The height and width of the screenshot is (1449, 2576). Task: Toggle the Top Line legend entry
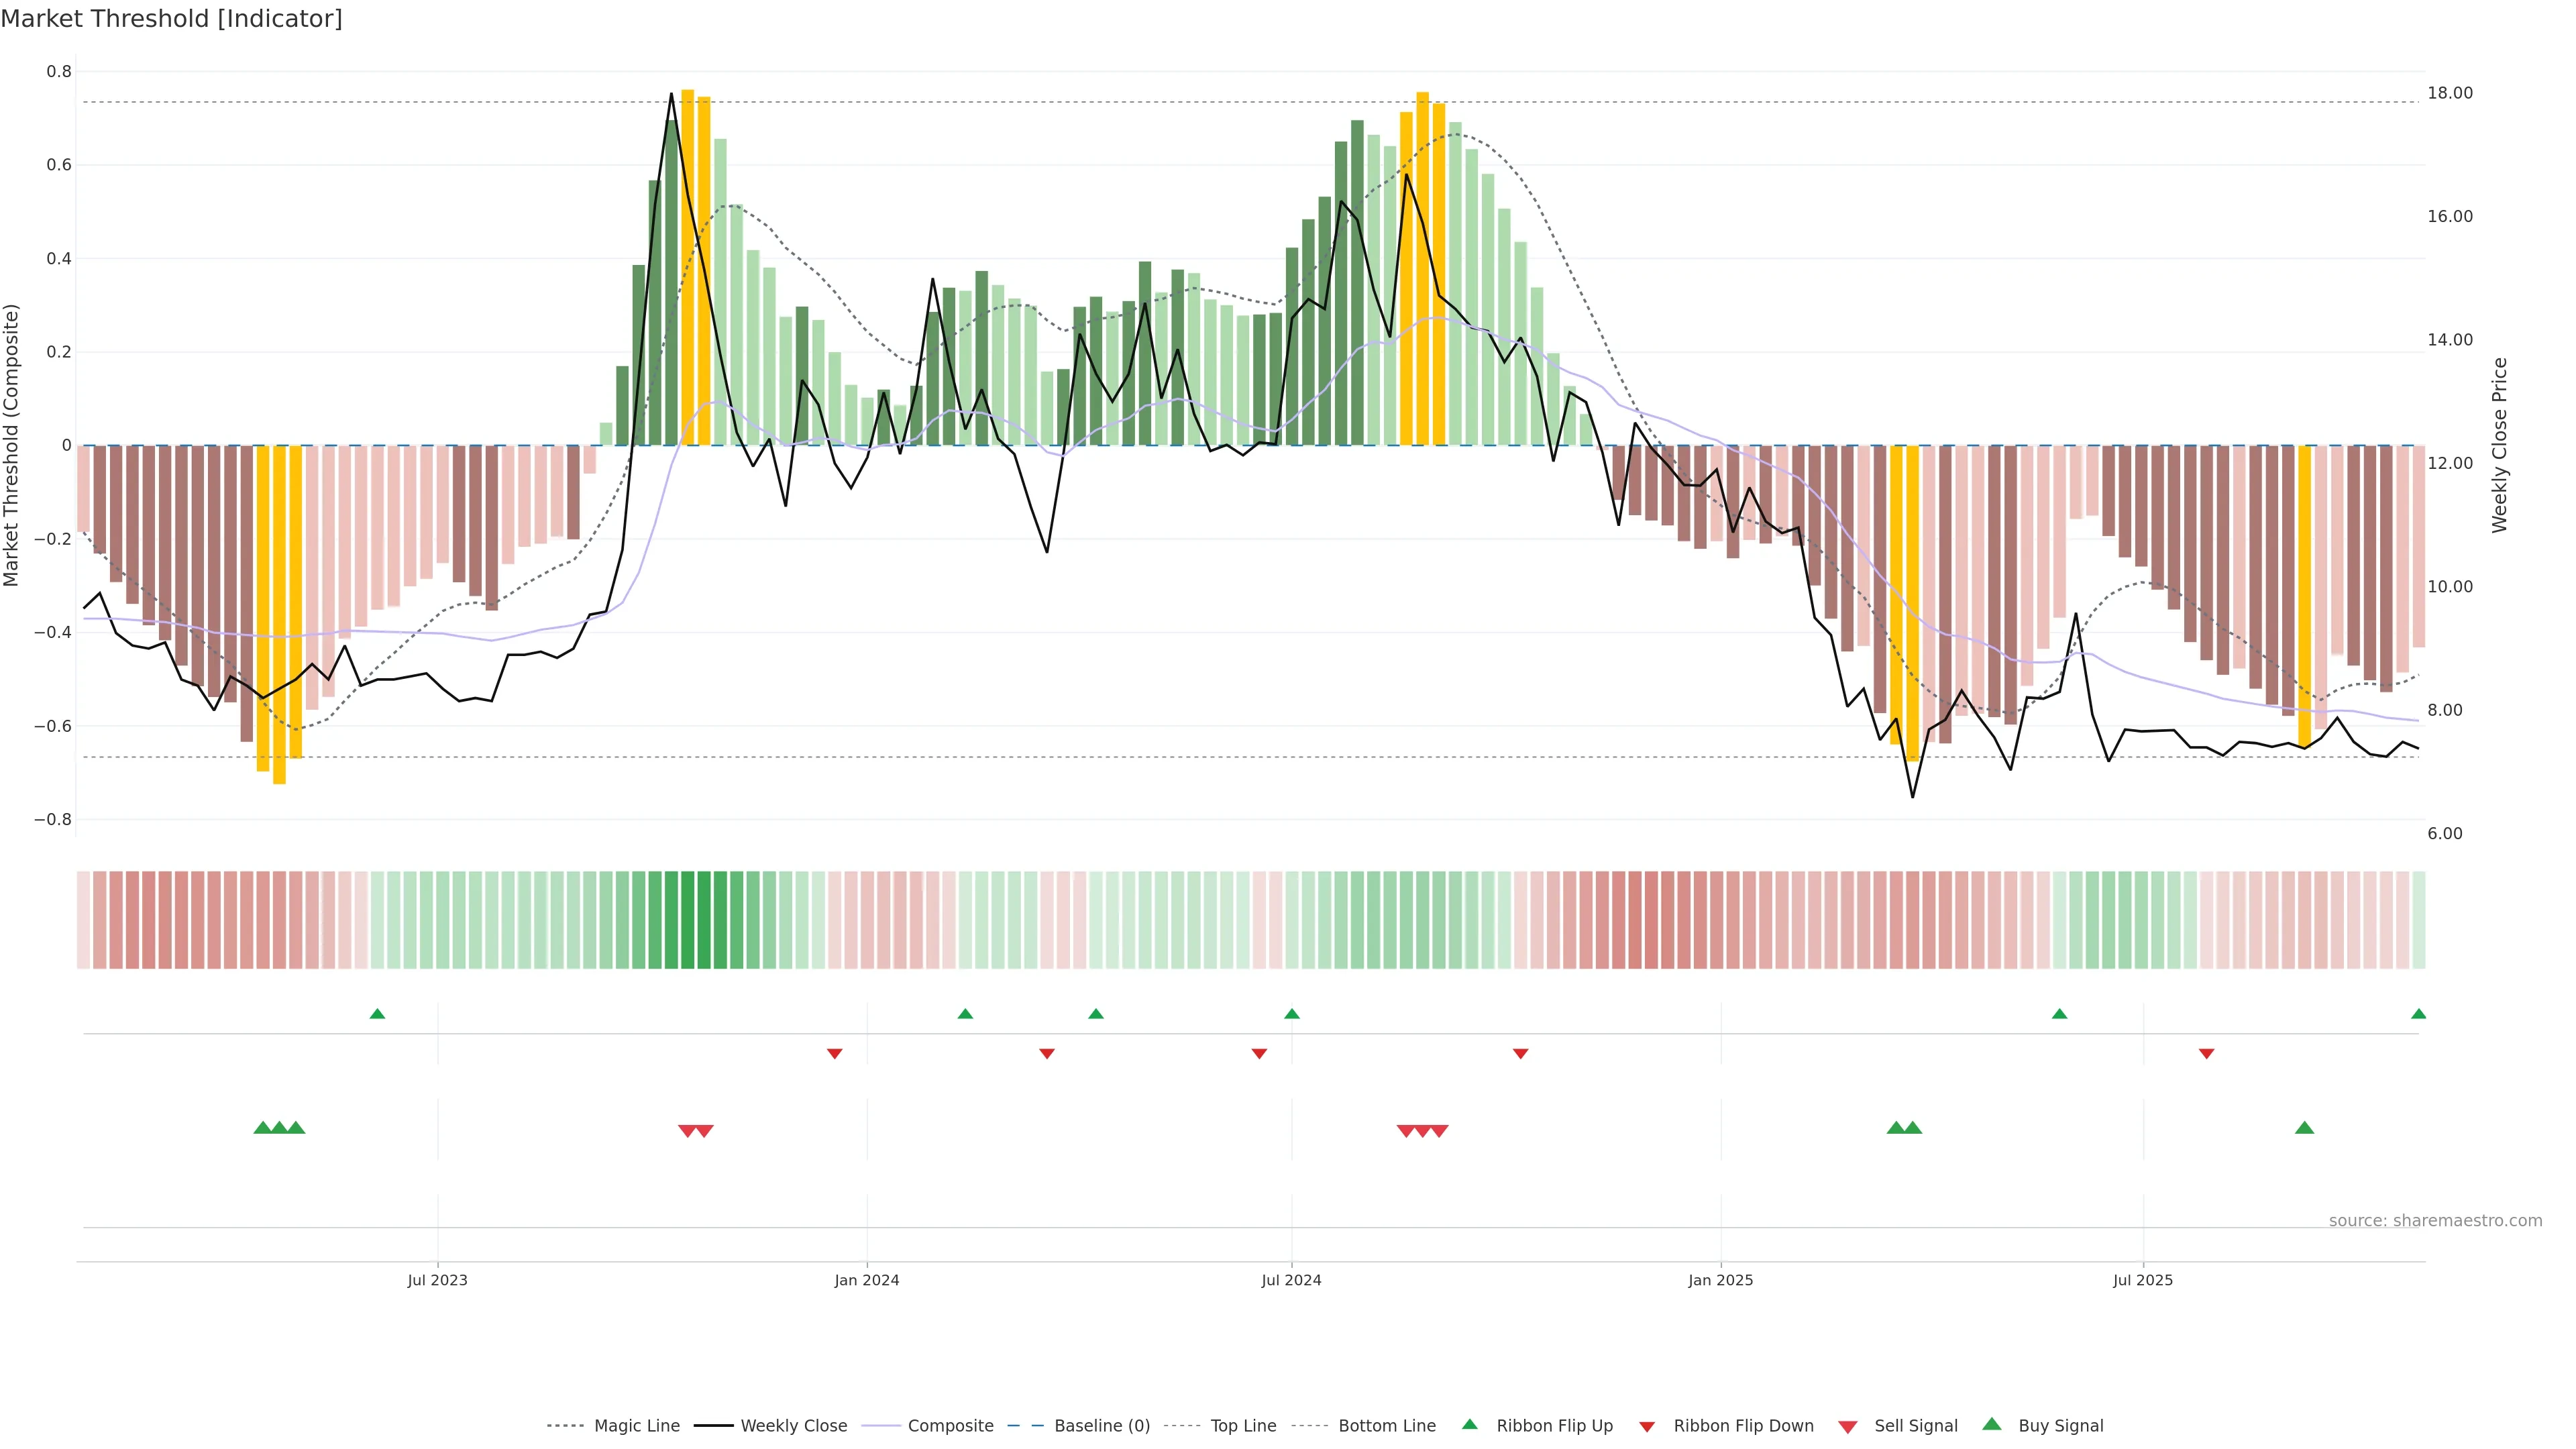coord(1243,1426)
